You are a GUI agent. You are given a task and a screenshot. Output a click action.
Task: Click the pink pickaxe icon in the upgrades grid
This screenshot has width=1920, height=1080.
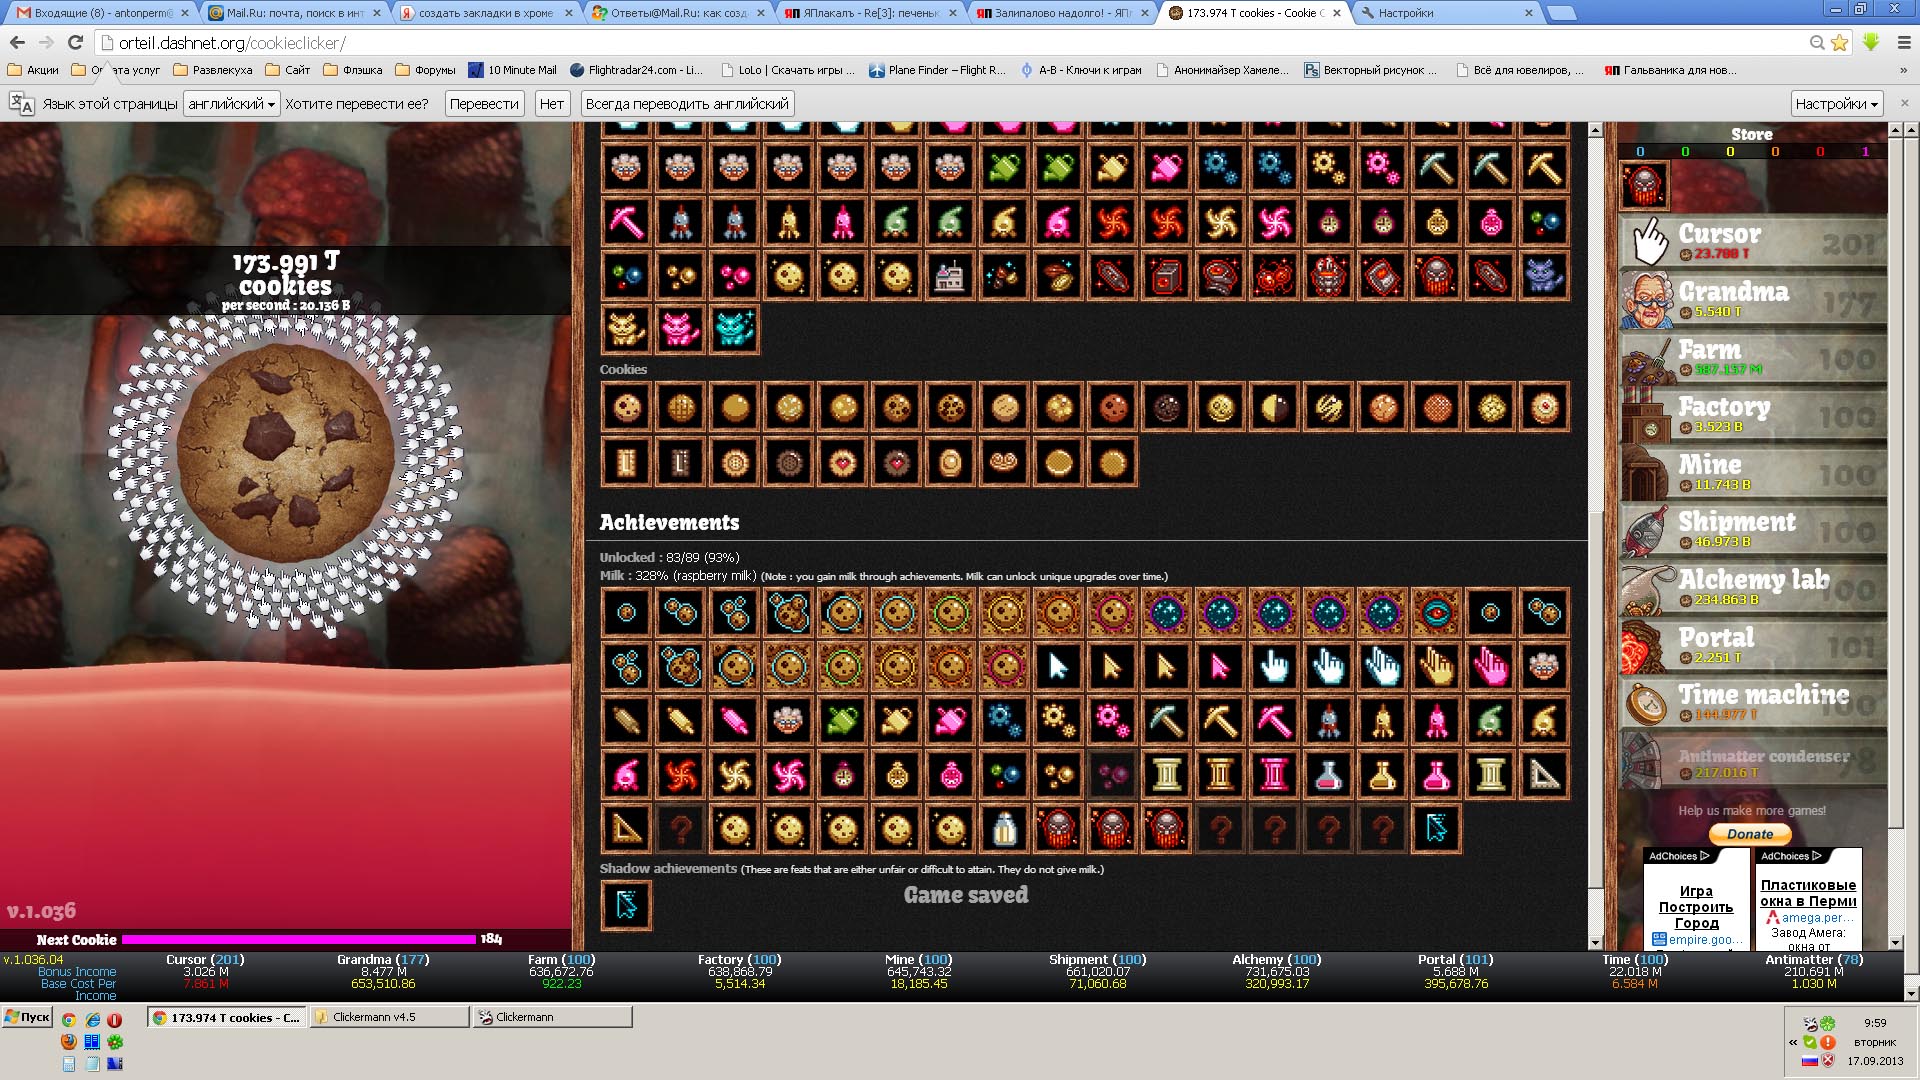click(x=627, y=221)
